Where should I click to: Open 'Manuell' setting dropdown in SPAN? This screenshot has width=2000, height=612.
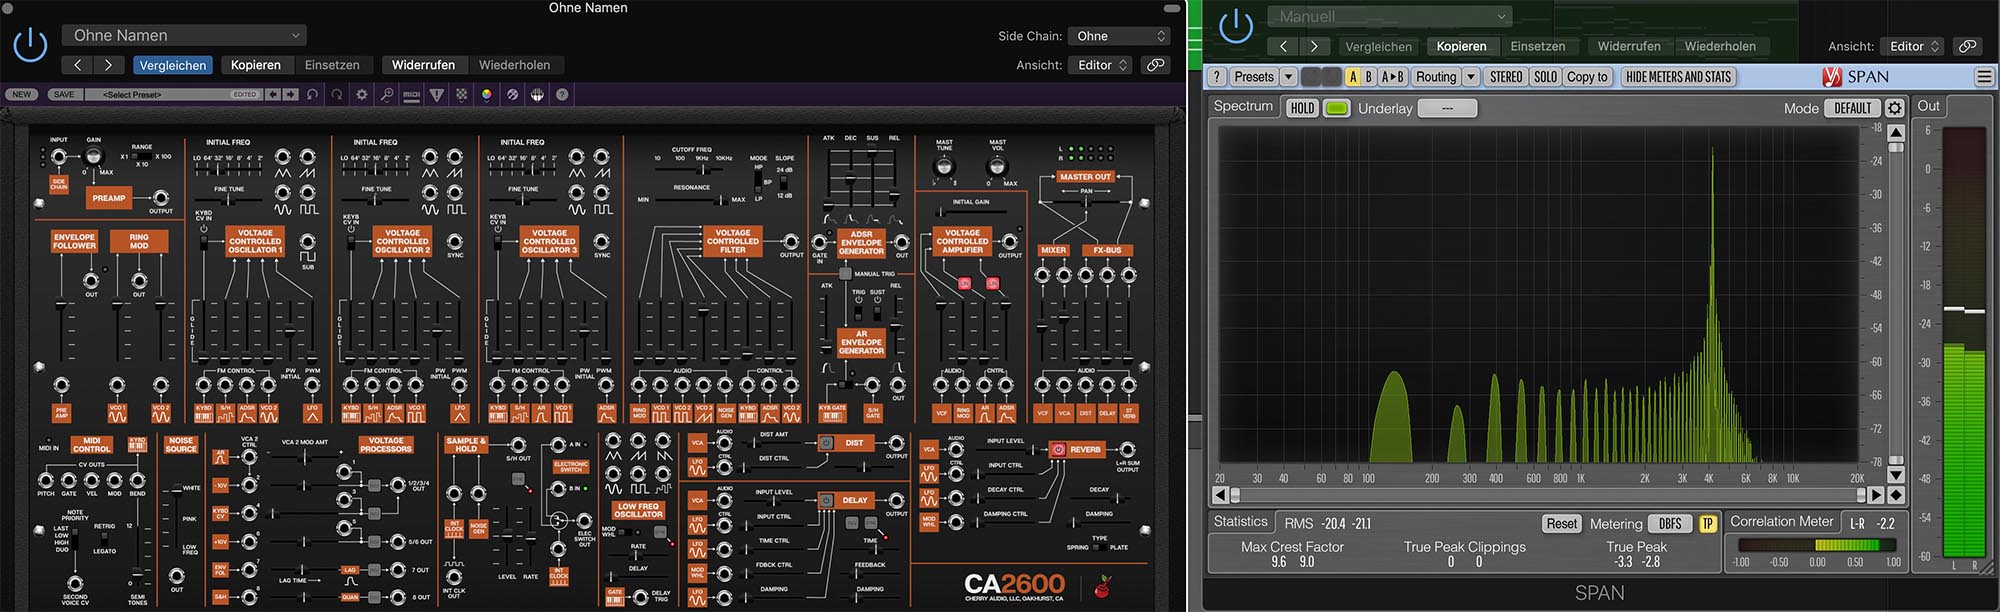(x=1389, y=16)
